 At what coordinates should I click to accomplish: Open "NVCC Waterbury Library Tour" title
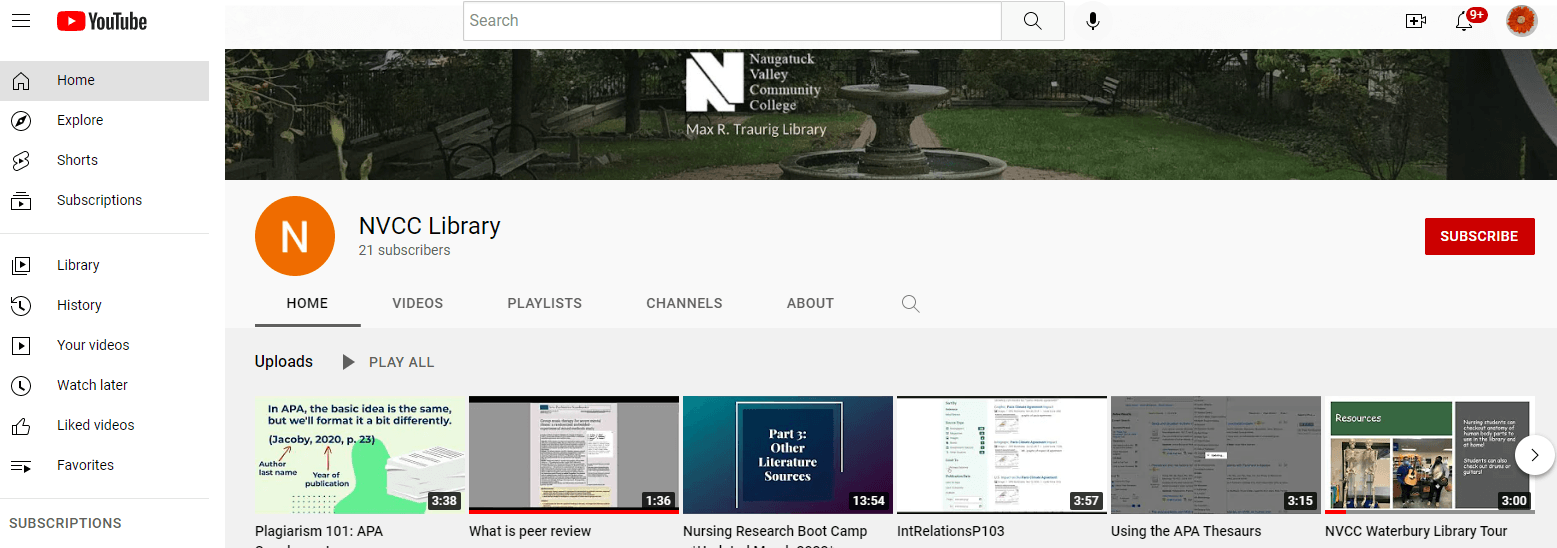click(1416, 531)
